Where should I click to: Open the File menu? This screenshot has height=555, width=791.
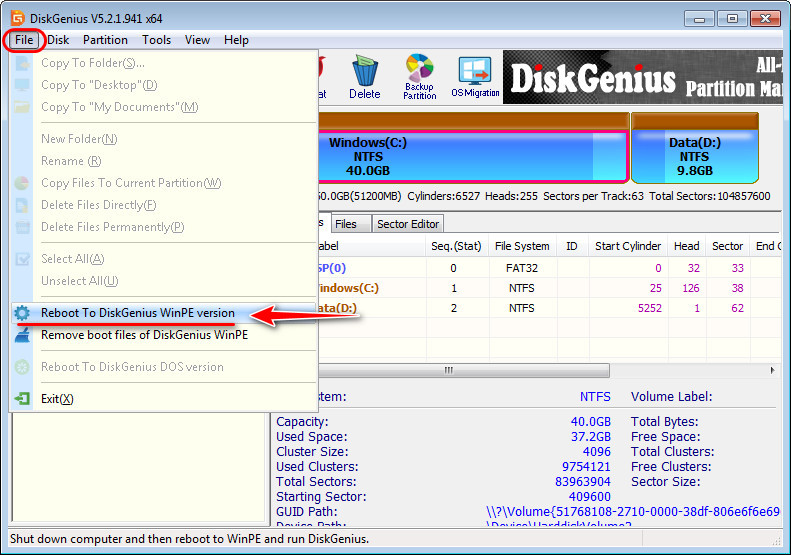[24, 40]
